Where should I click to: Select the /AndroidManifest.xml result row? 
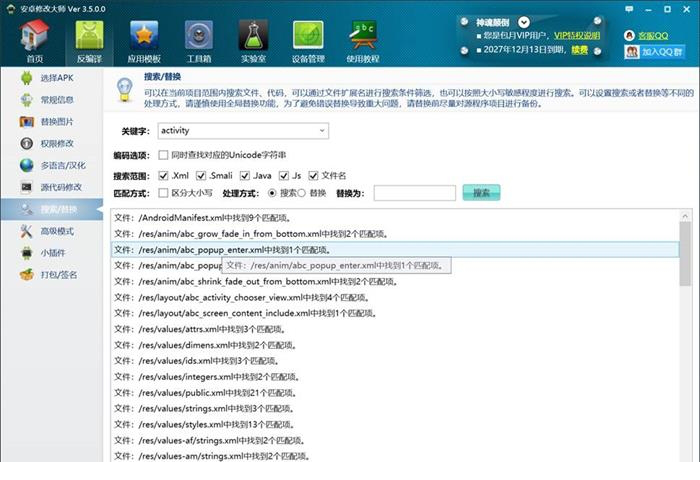tap(395, 218)
